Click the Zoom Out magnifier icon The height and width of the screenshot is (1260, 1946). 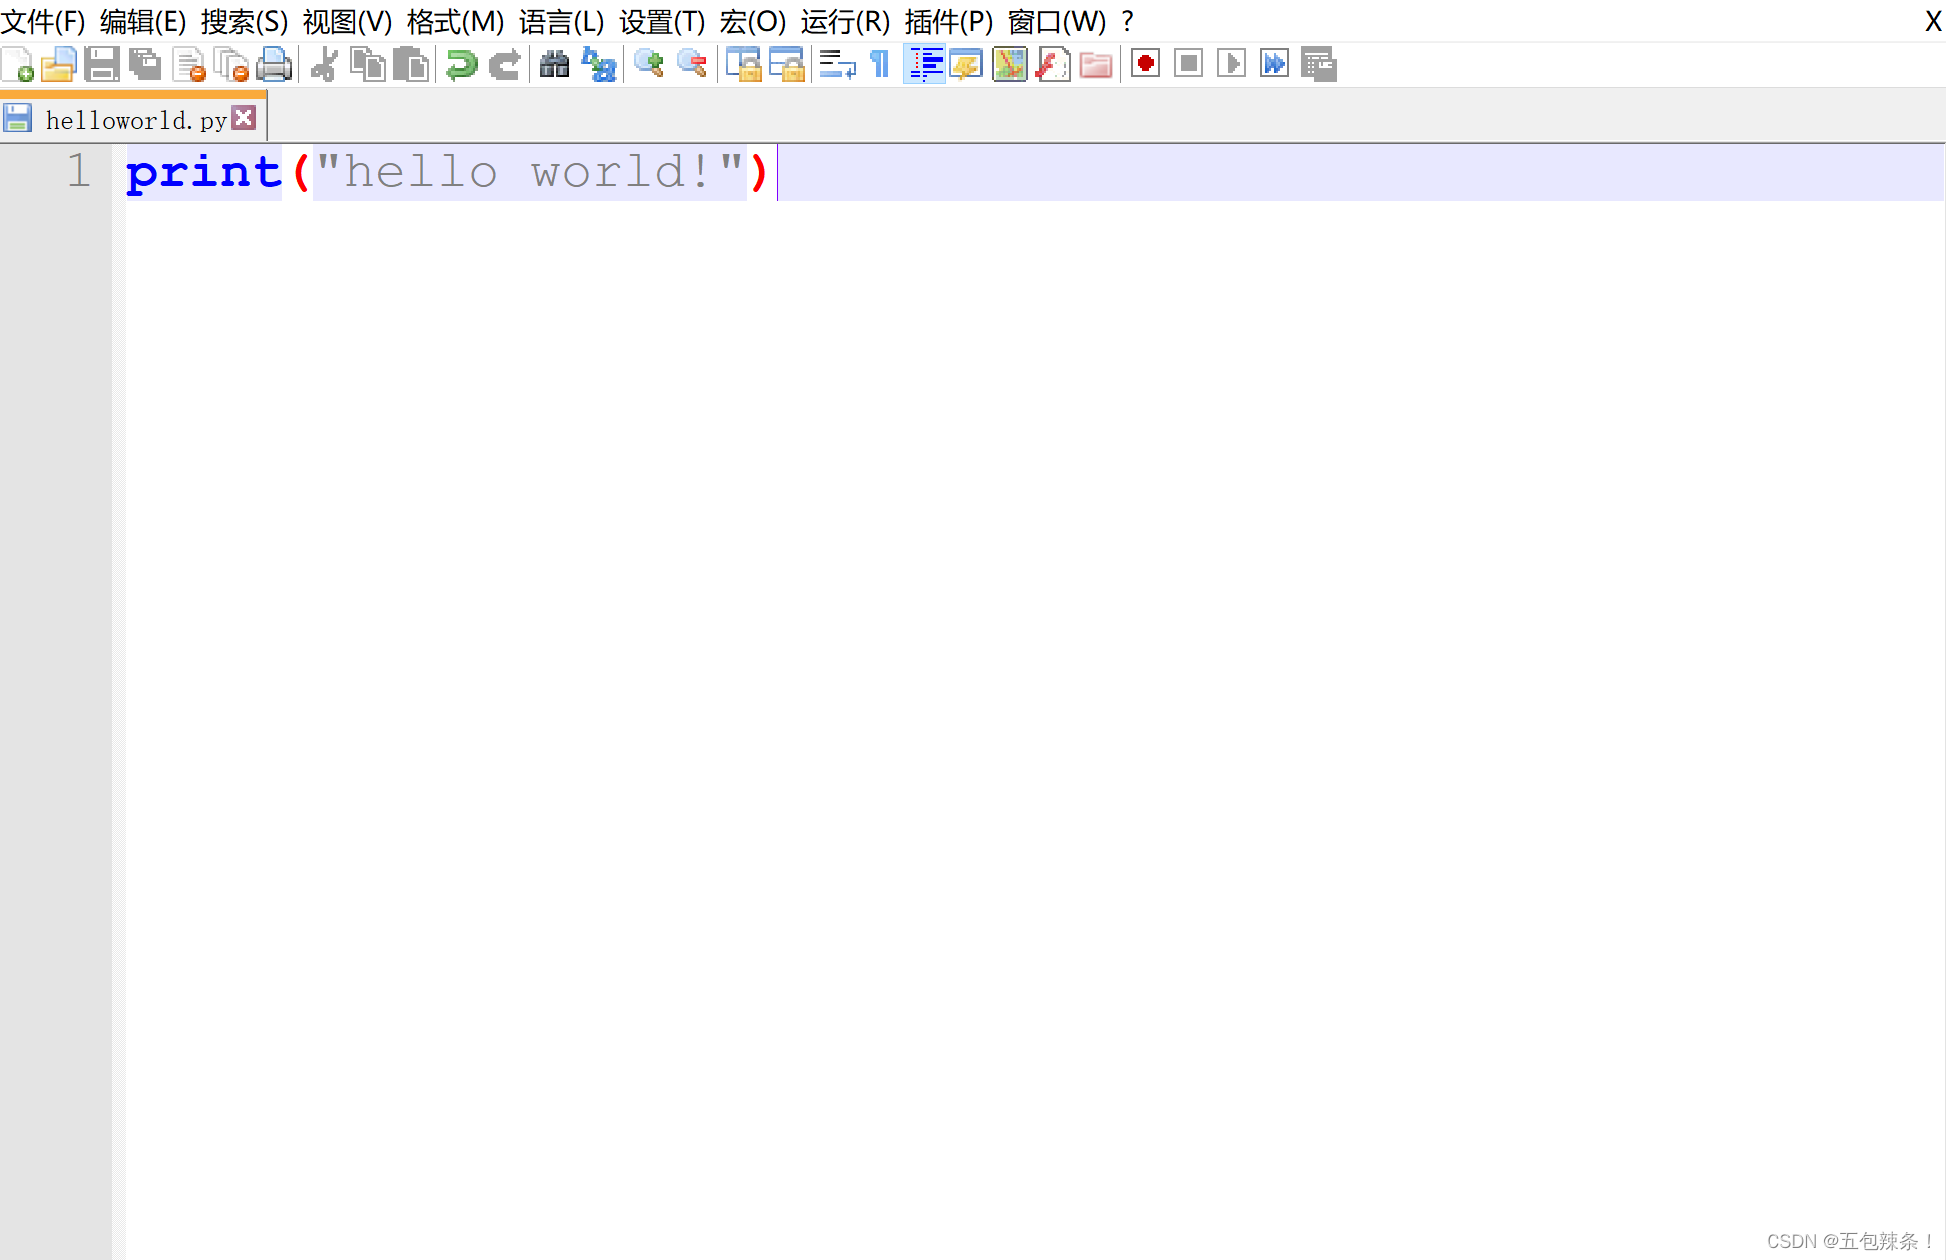[692, 65]
